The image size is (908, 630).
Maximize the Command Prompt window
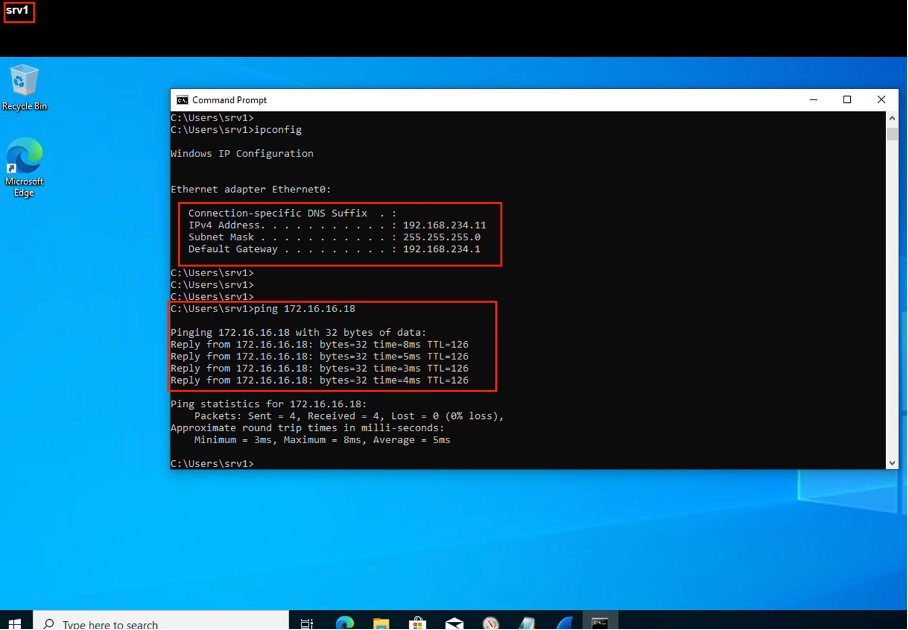[x=847, y=100]
